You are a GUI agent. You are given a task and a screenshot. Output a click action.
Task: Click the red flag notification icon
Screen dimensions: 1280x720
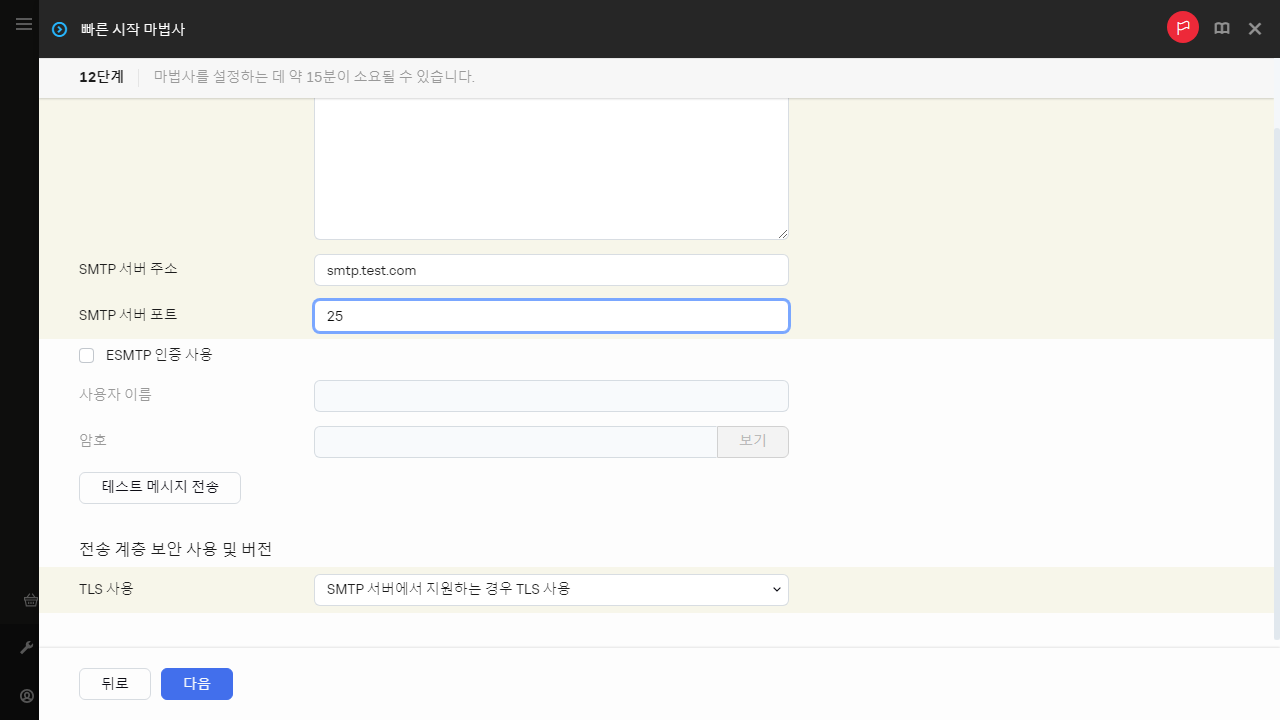[1183, 27]
